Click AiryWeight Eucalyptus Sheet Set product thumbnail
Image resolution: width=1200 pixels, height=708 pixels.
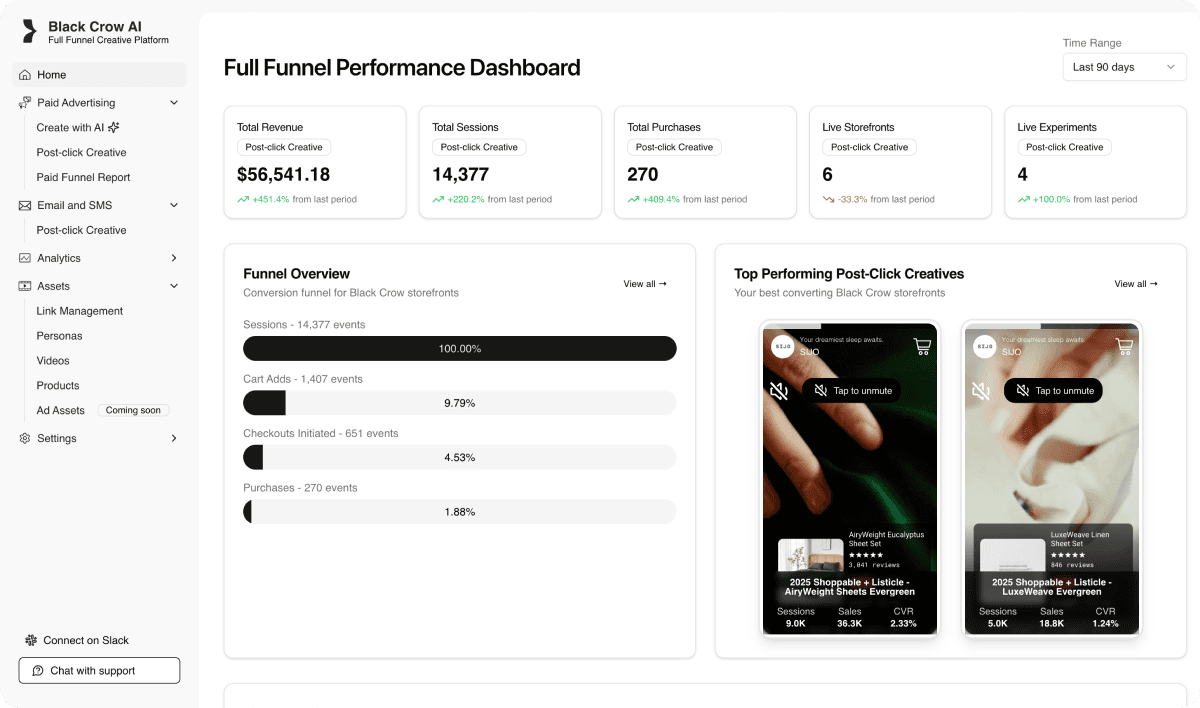(x=811, y=555)
